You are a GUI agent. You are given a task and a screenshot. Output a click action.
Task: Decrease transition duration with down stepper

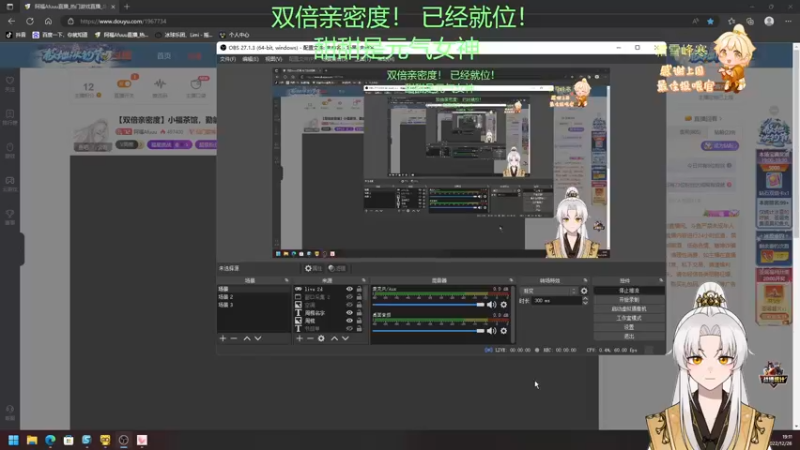585,303
